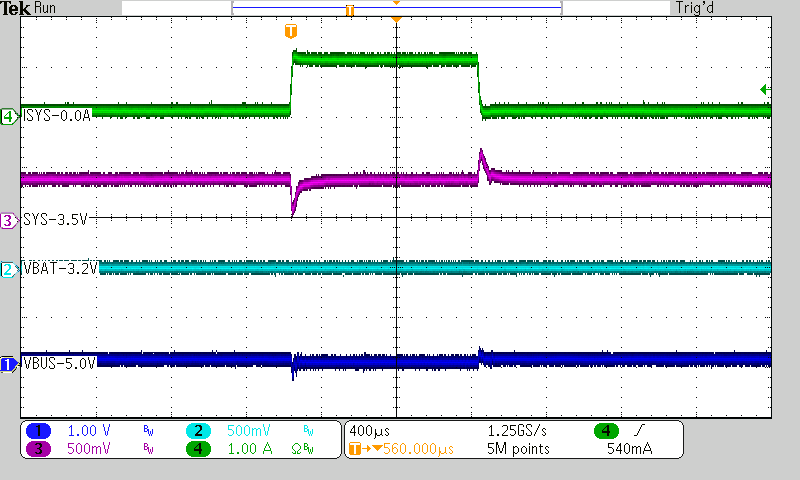Click the purple channel 3 badge
This screenshot has width=800, height=480.
tap(38, 449)
